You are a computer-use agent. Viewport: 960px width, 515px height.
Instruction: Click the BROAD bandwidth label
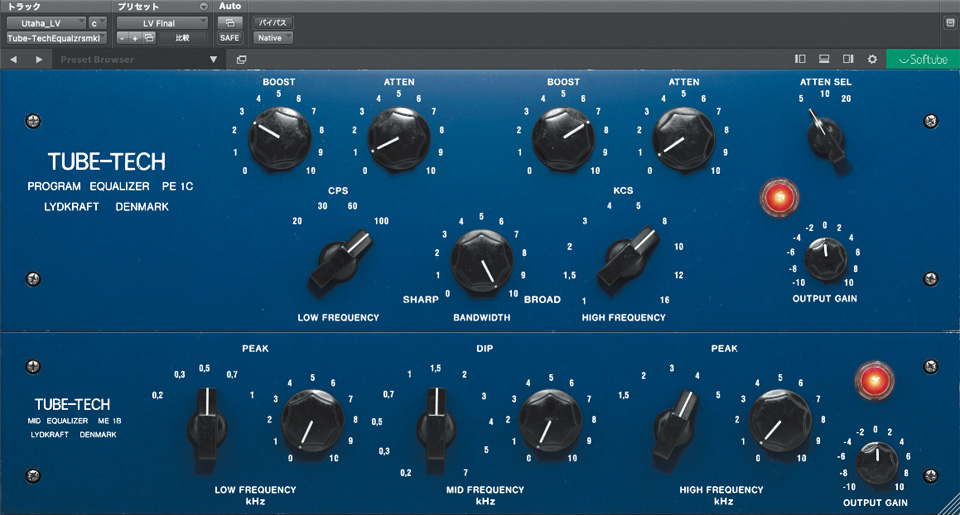(x=542, y=299)
